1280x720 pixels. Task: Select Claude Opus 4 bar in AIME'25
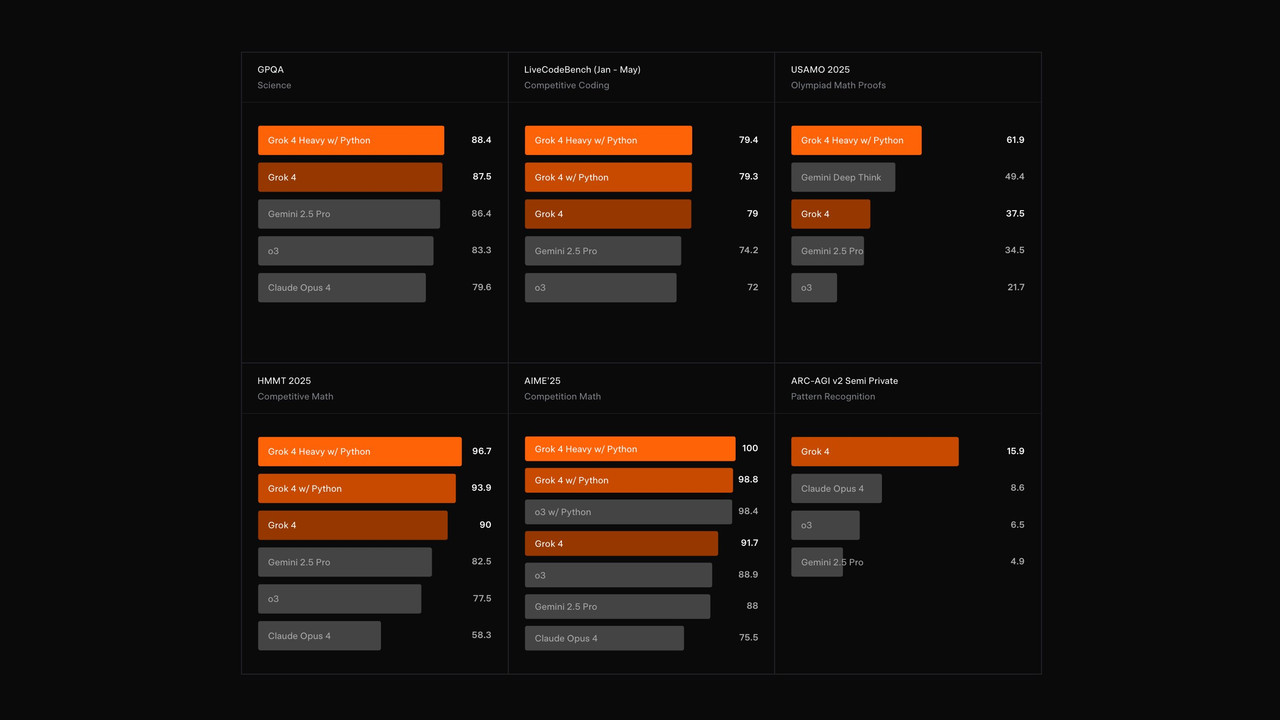tap(604, 638)
